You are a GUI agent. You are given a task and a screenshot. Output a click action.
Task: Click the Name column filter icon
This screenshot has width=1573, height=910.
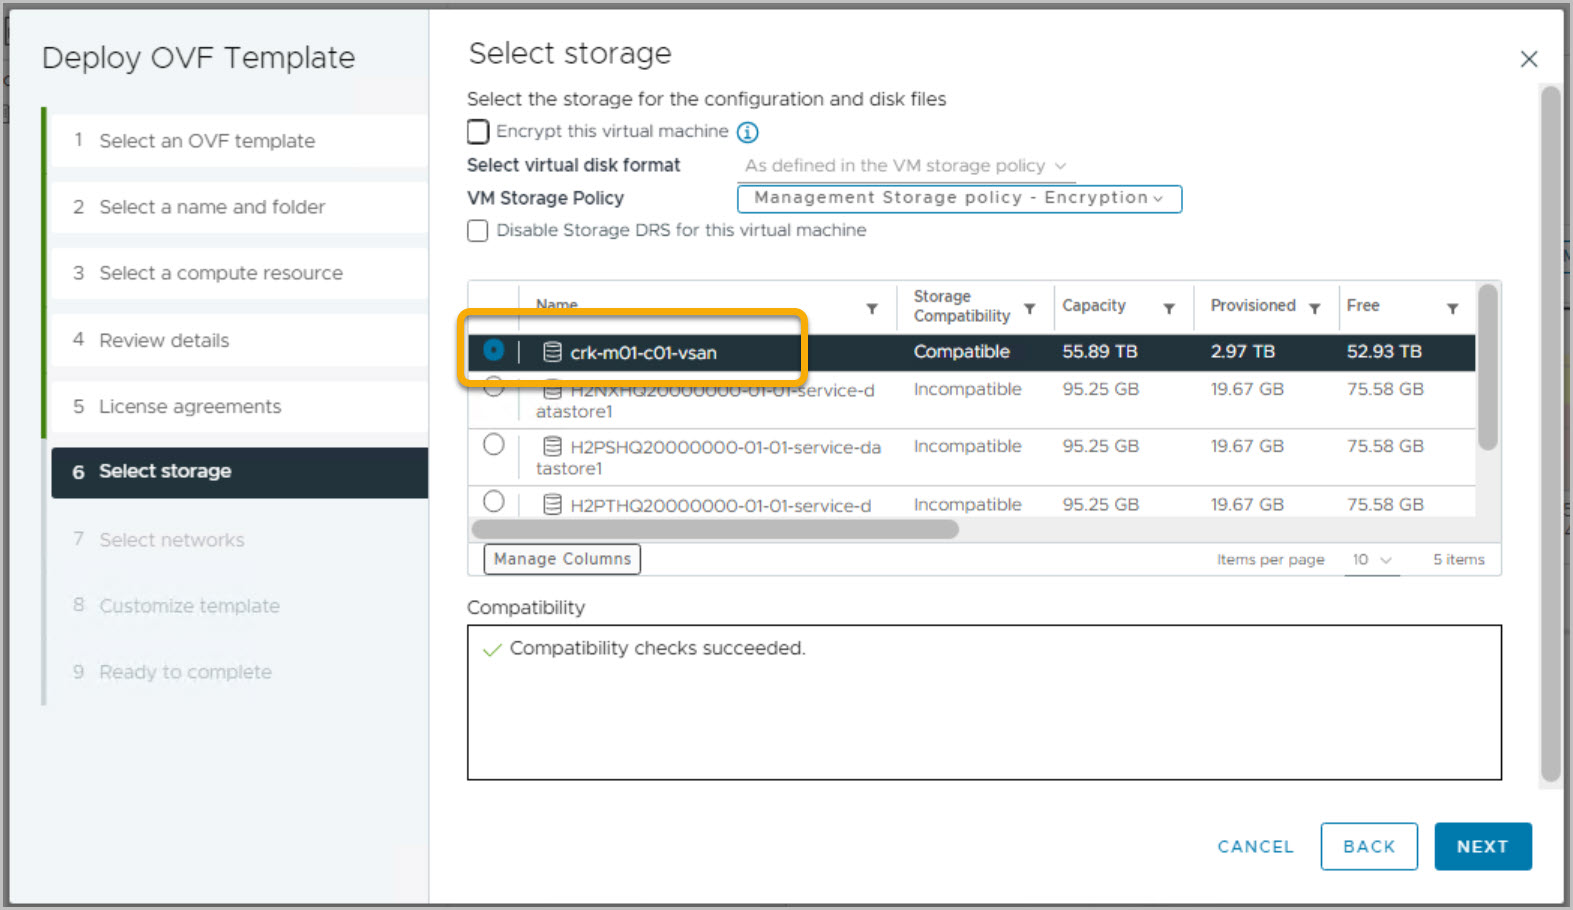[x=872, y=309]
